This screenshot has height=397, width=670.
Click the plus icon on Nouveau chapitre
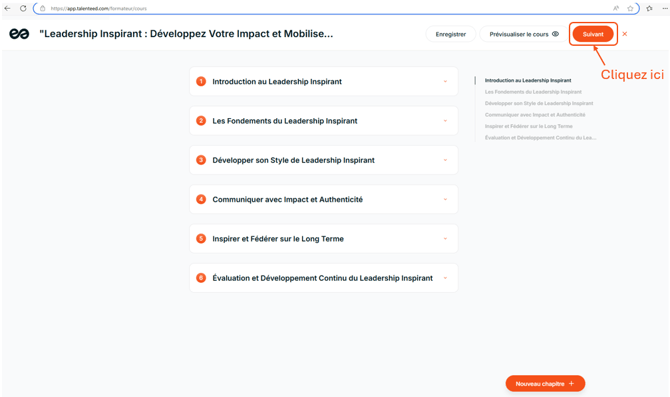point(571,383)
